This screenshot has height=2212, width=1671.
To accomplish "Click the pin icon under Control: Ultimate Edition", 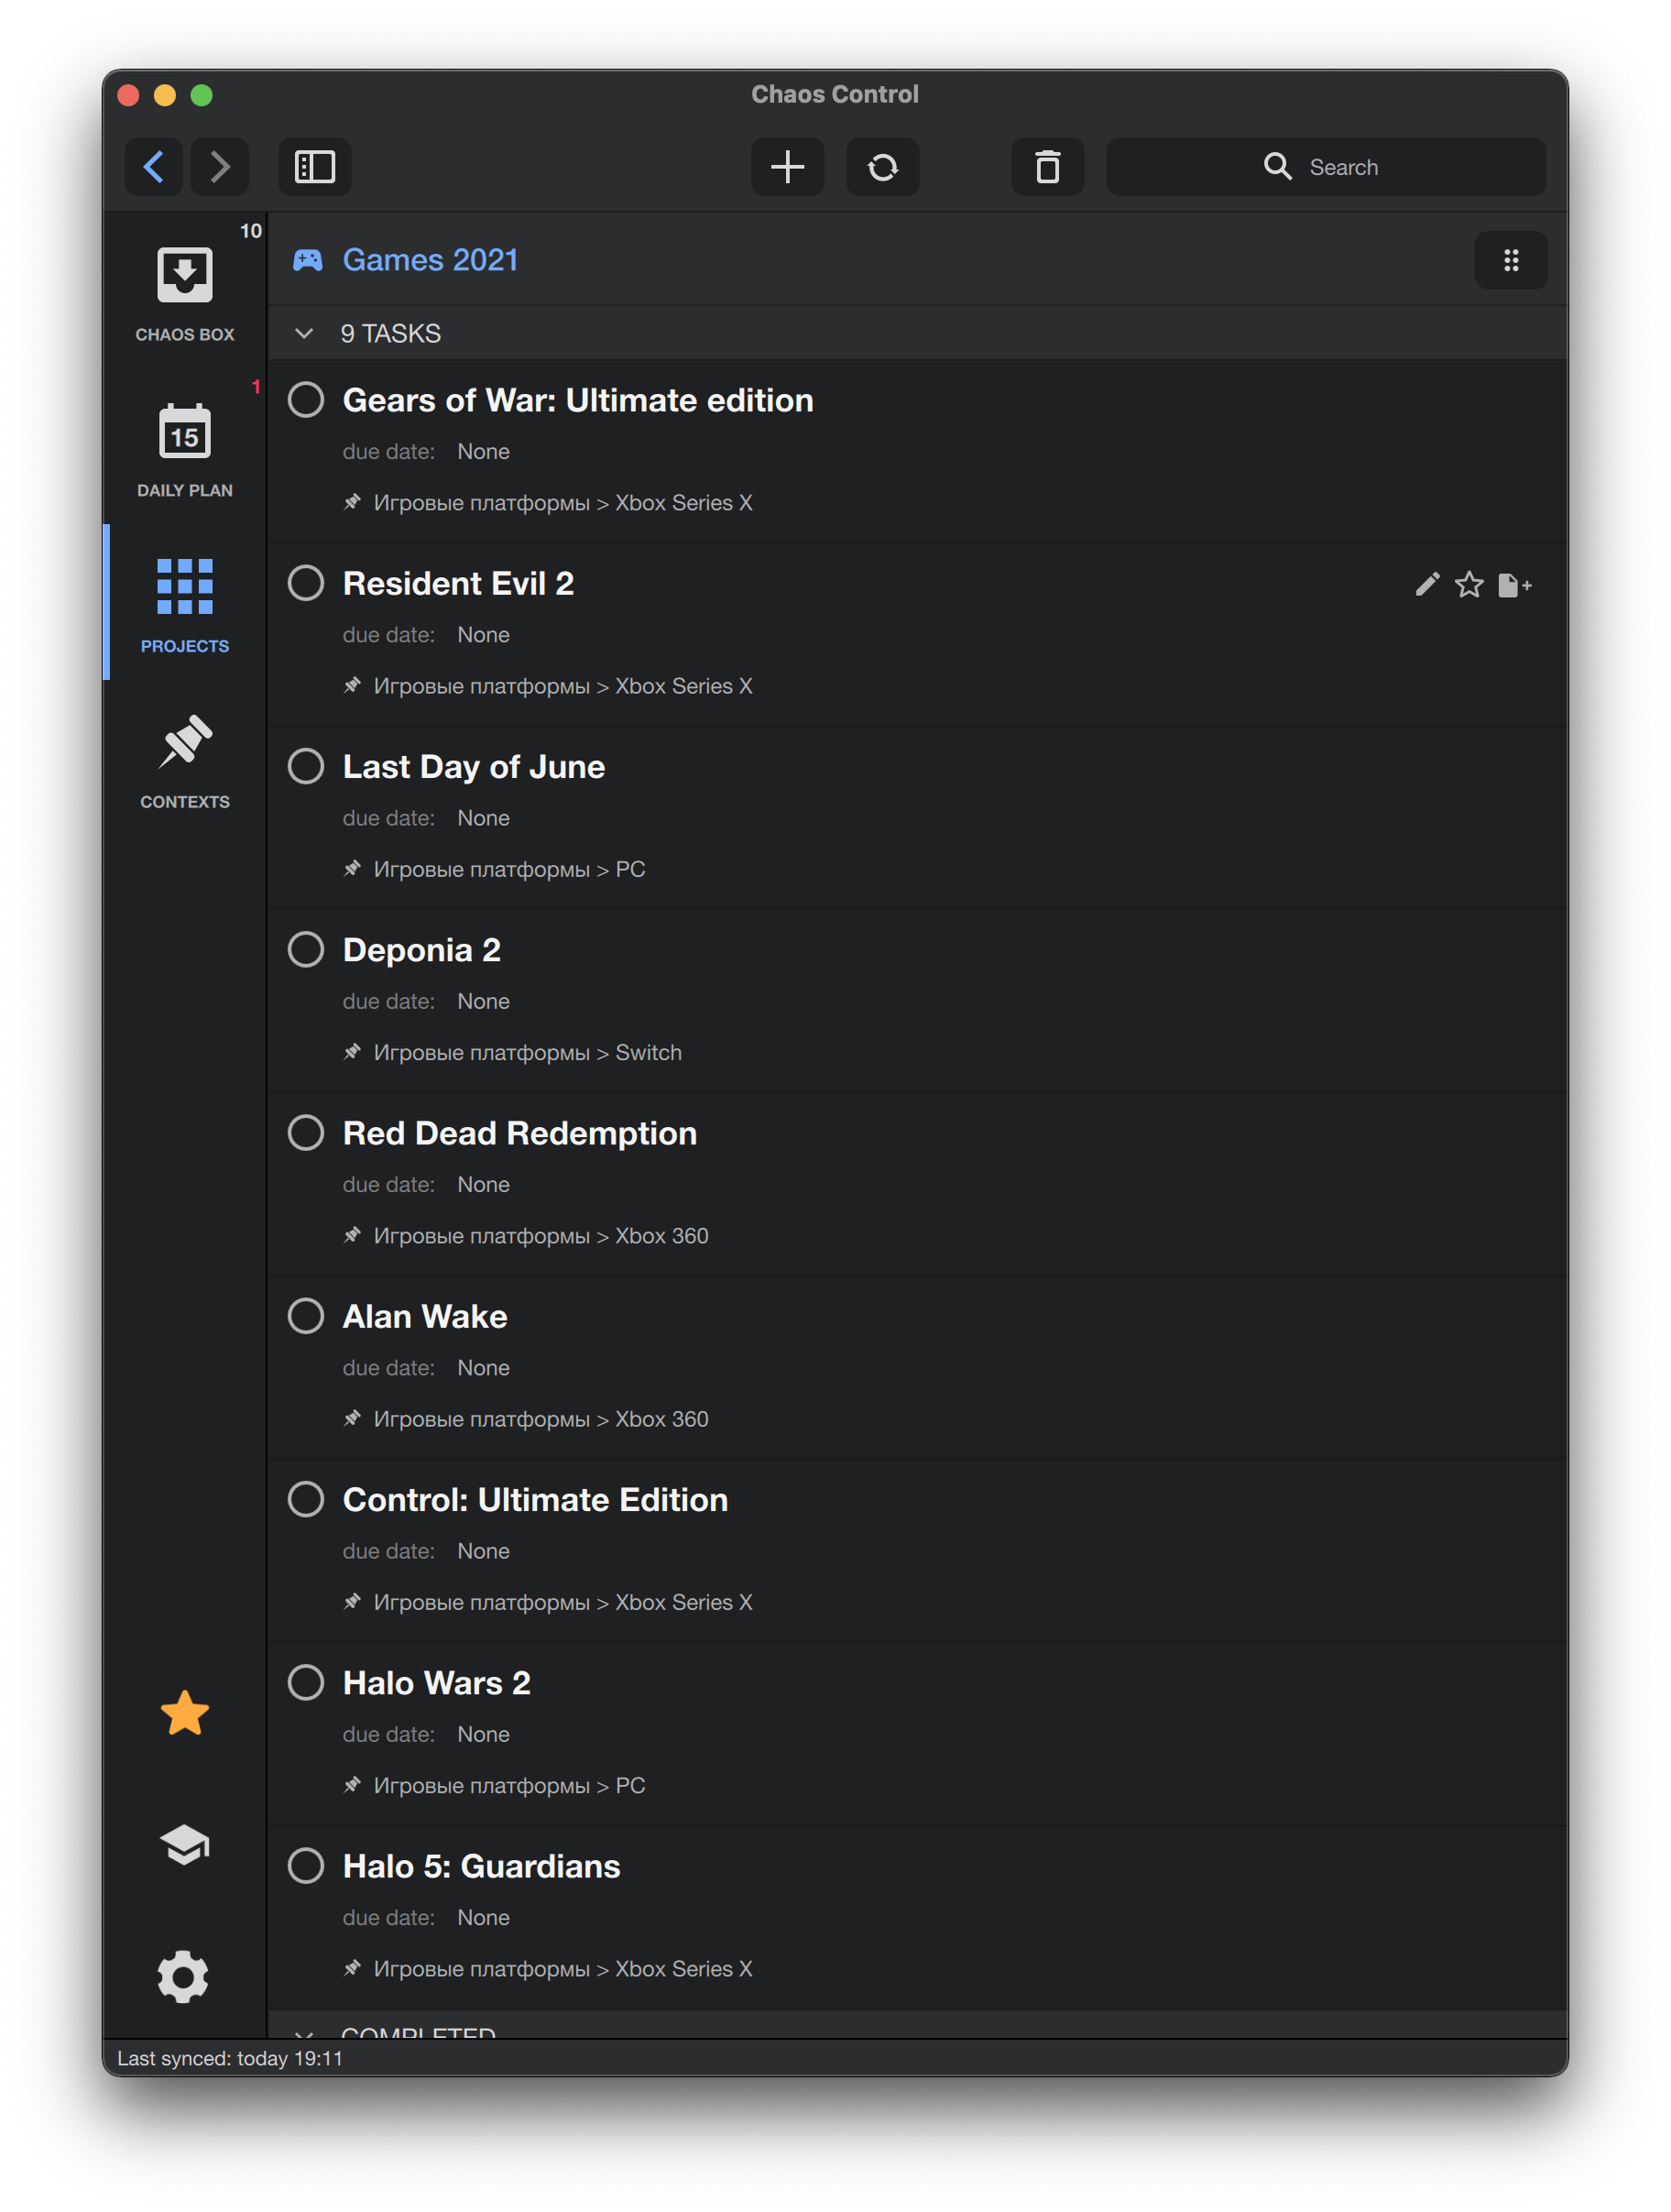I will [x=352, y=1601].
